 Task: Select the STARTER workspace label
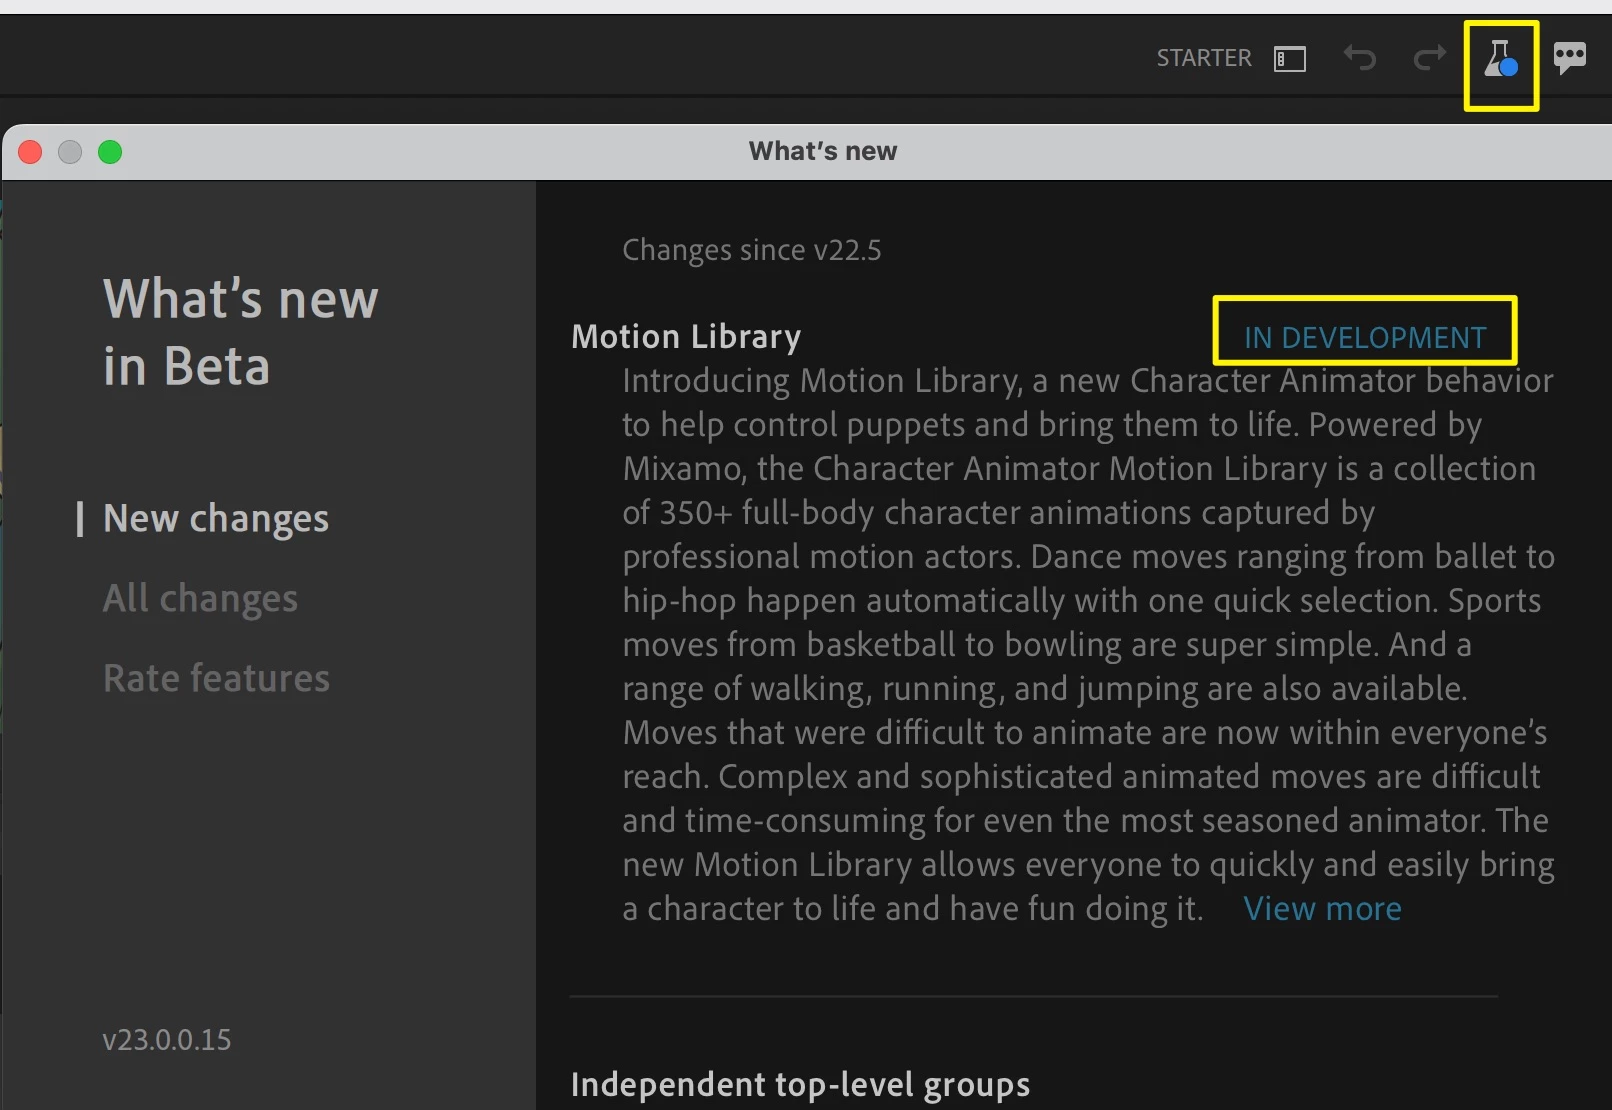tap(1204, 58)
